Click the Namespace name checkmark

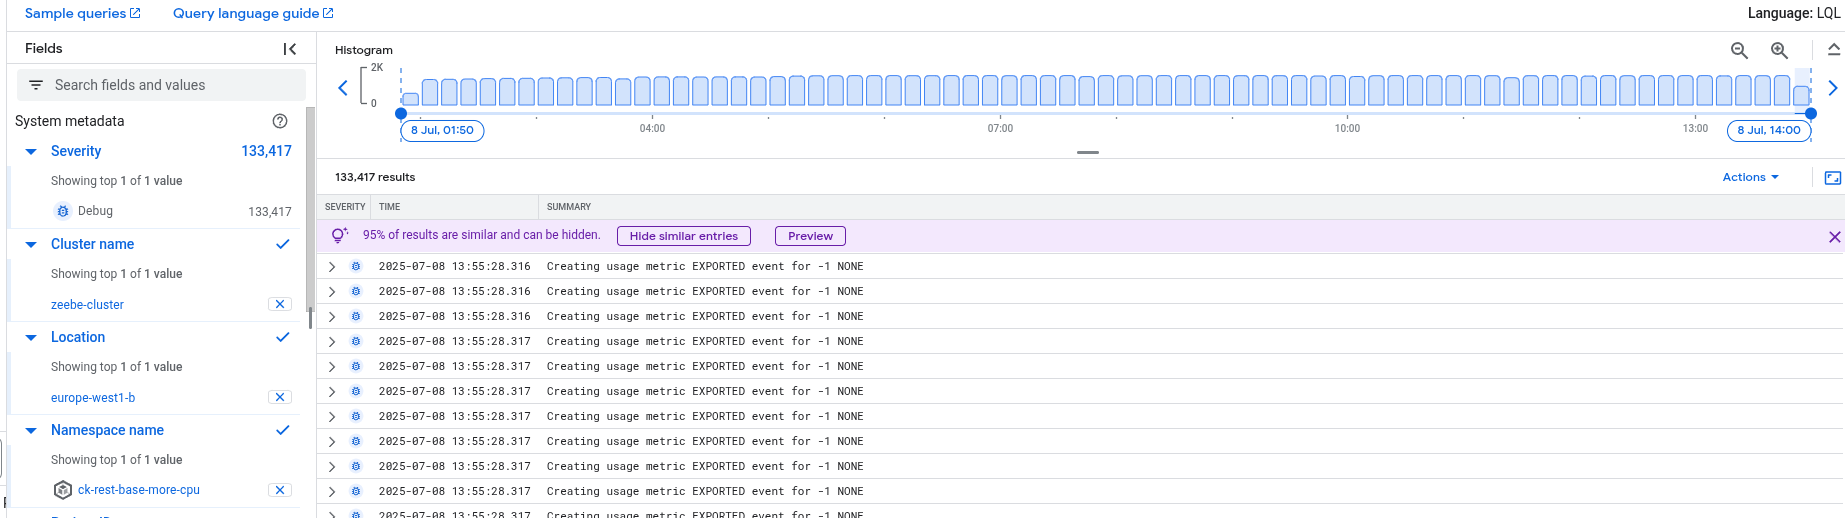point(283,430)
